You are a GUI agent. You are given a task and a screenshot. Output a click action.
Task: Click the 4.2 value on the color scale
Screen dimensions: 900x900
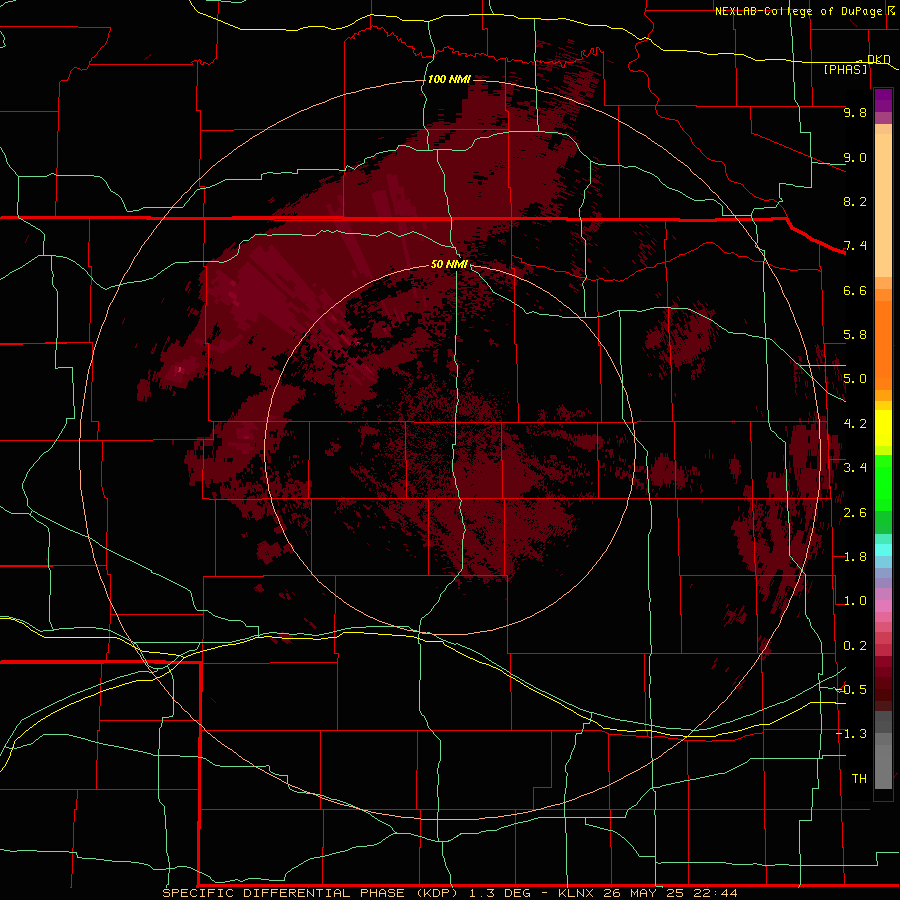[x=855, y=424]
